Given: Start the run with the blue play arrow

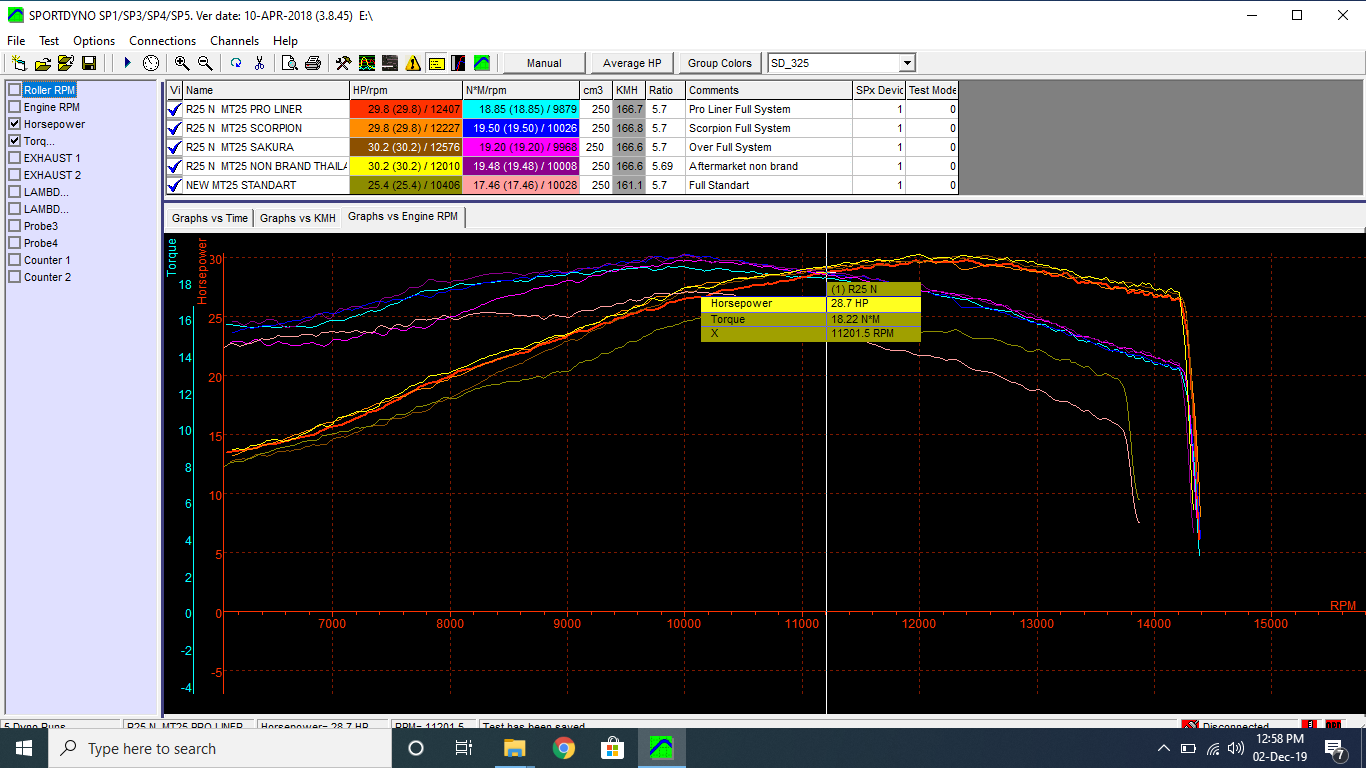Looking at the screenshot, I should (x=127, y=63).
